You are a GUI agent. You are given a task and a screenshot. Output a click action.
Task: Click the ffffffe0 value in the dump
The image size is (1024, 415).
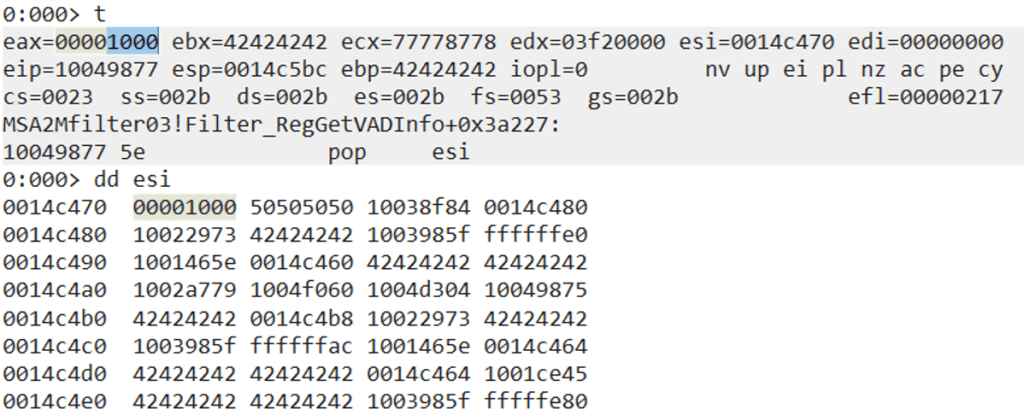pos(536,236)
